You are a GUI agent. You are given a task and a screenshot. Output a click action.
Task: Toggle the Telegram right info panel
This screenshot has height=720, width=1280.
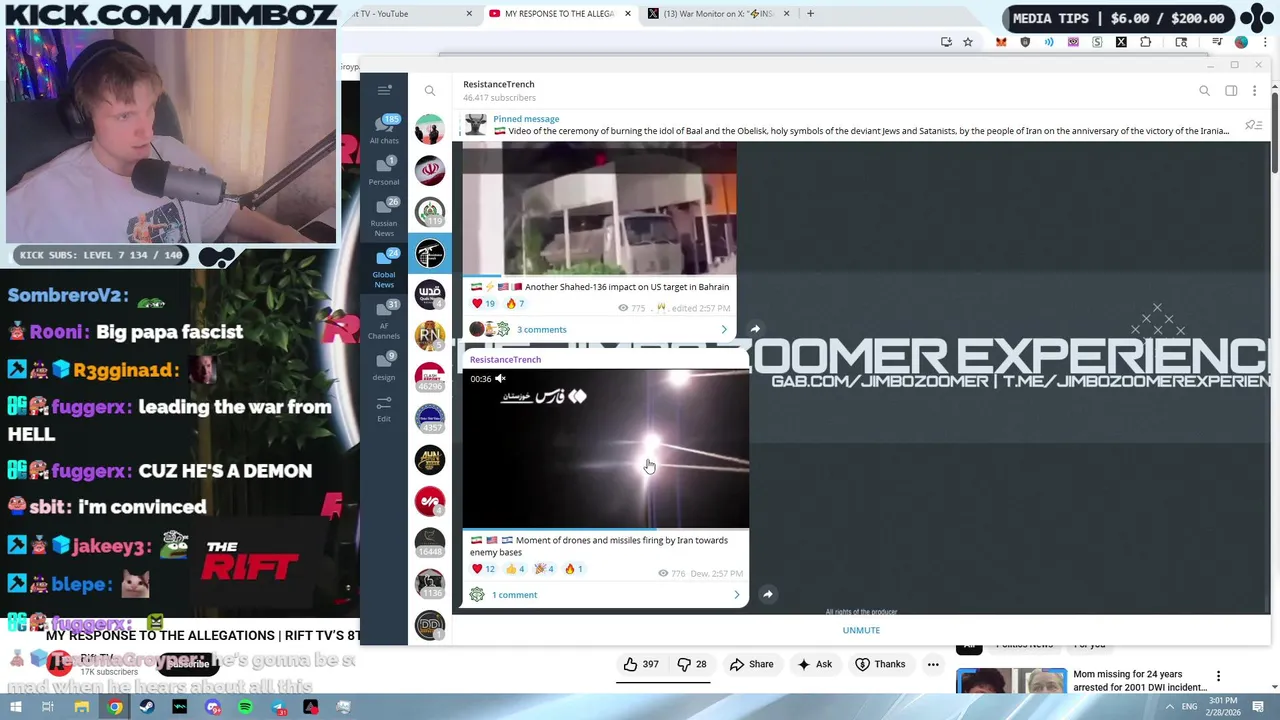1231,91
